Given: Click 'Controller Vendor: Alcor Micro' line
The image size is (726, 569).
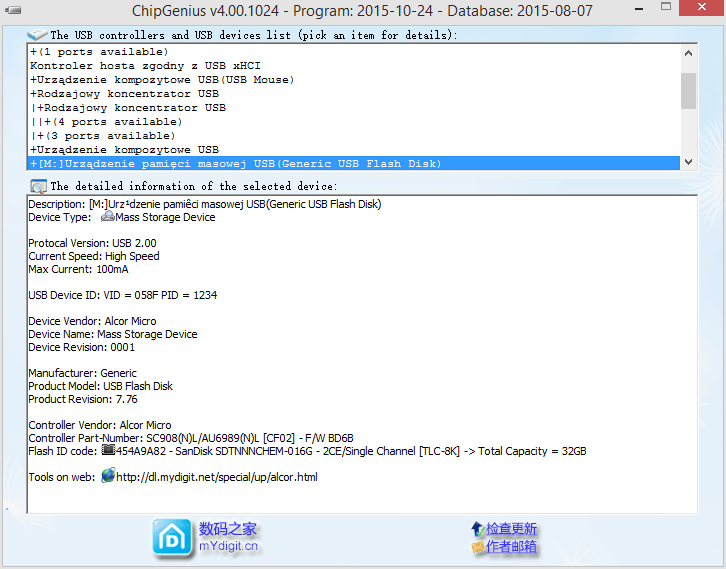Looking at the screenshot, I should 100,425.
